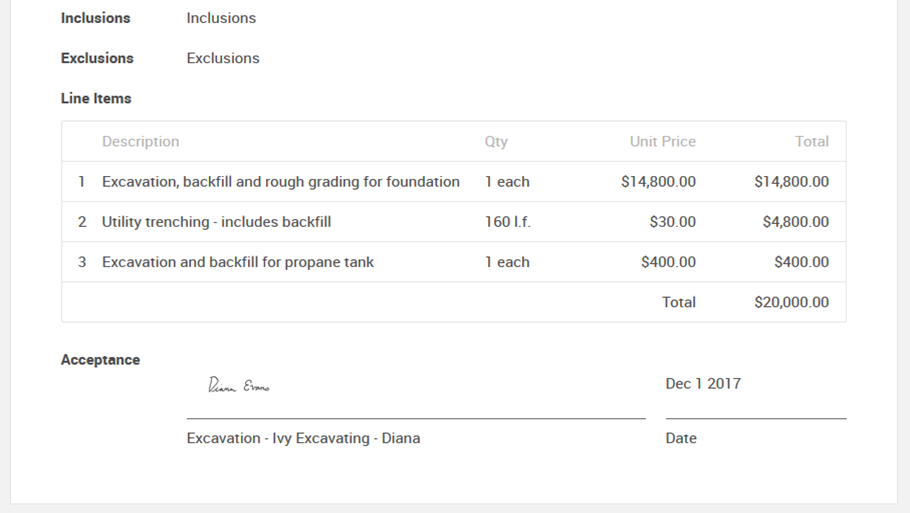Click the $20,000.00 grand total amount
The image size is (910, 513).
click(791, 302)
